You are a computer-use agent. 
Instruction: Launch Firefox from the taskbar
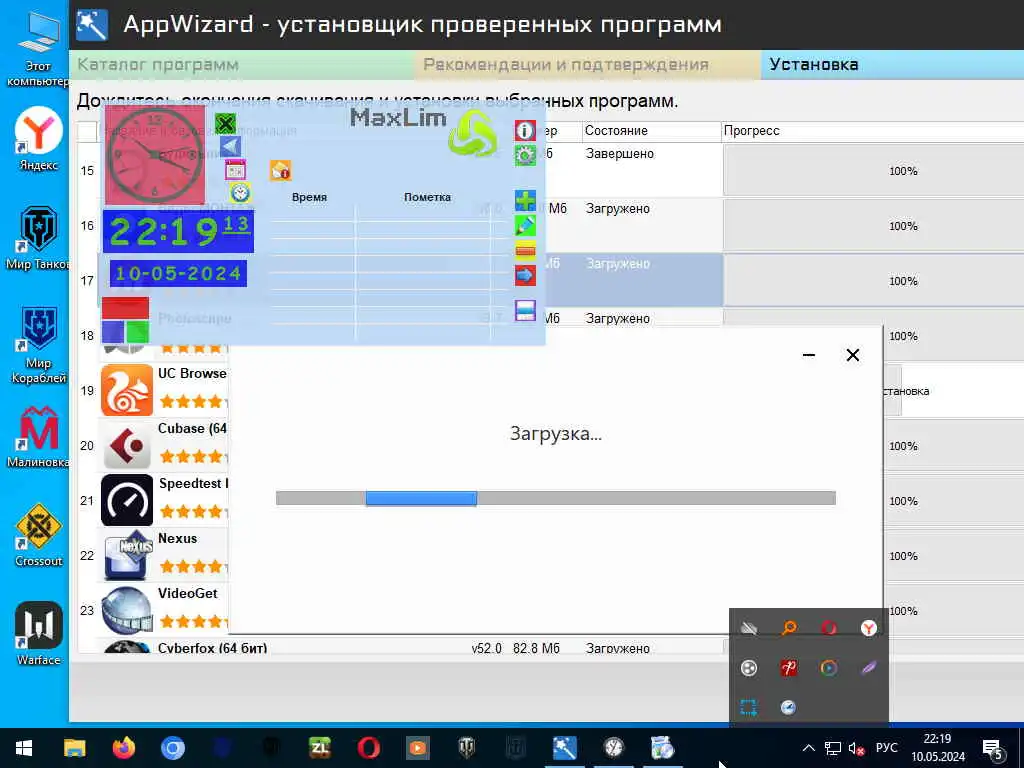pyautogui.click(x=123, y=748)
